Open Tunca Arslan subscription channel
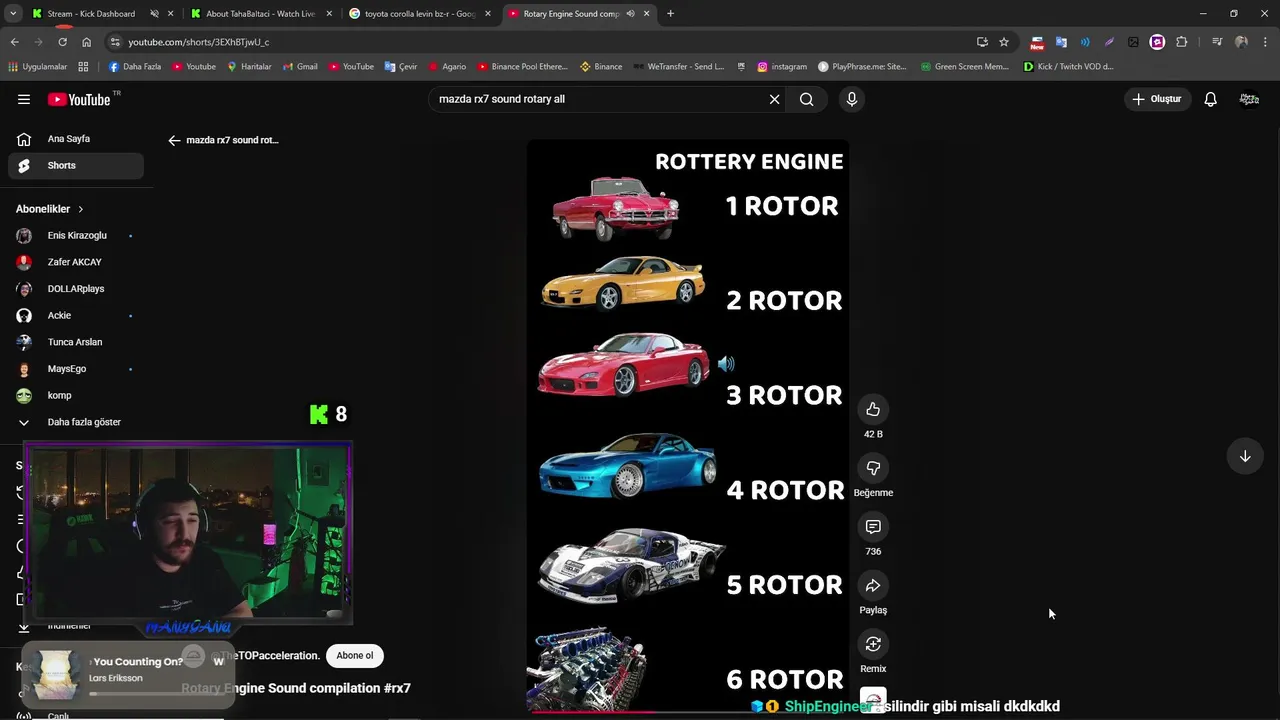 click(x=76, y=342)
